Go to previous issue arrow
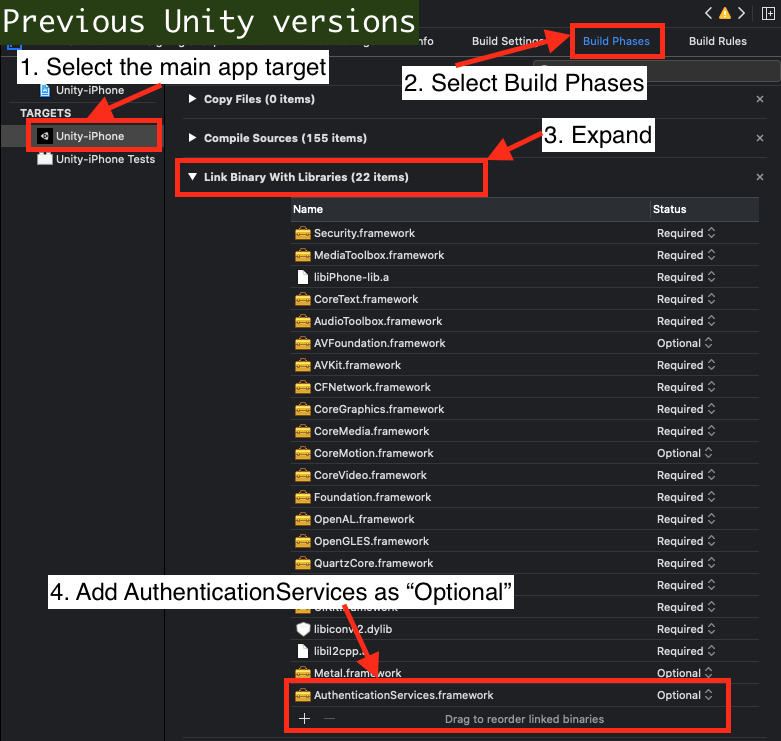This screenshot has height=741, width=781. pyautogui.click(x=708, y=13)
